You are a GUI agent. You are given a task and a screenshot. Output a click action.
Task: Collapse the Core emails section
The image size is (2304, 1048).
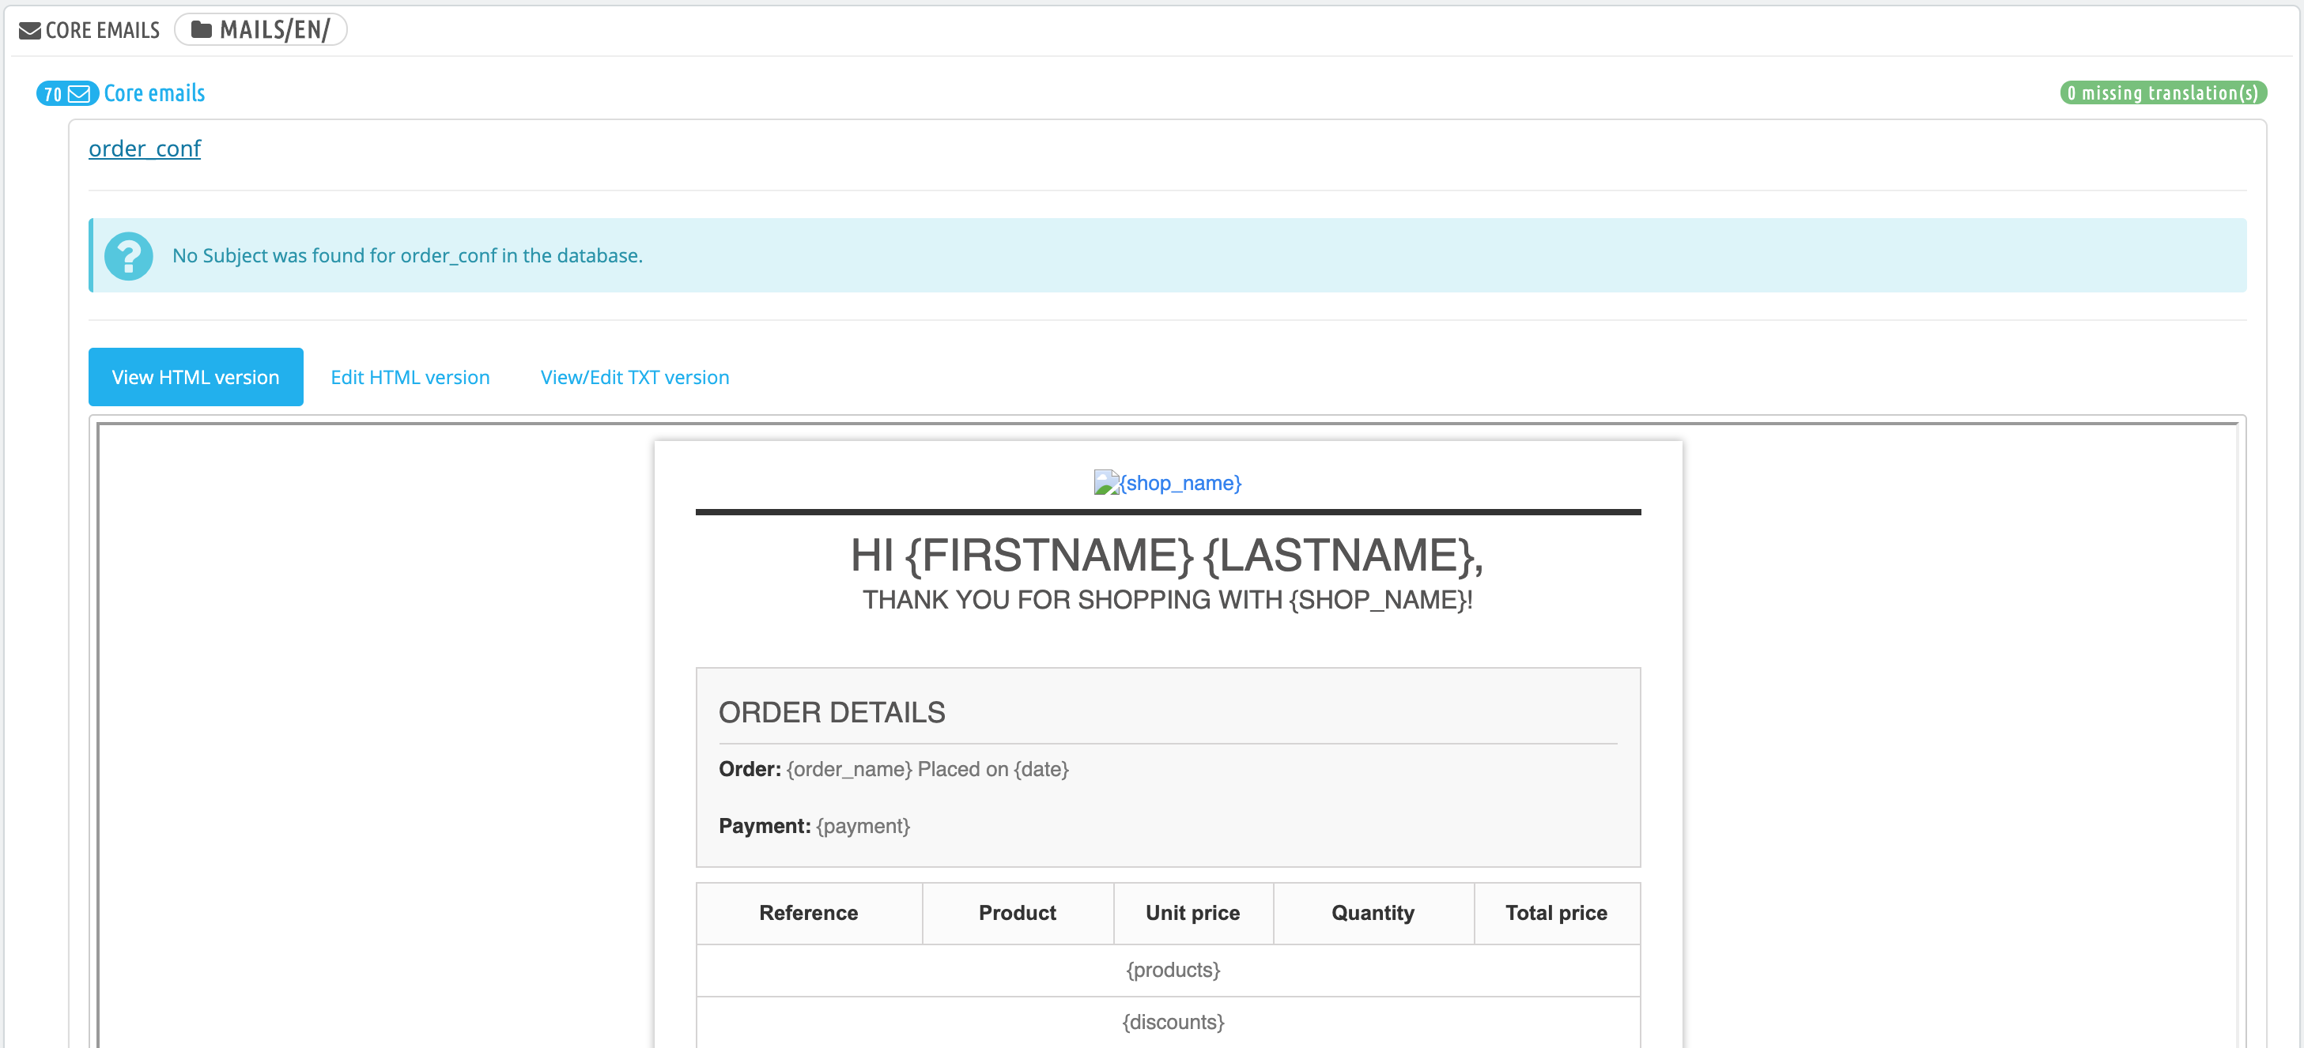tap(154, 93)
